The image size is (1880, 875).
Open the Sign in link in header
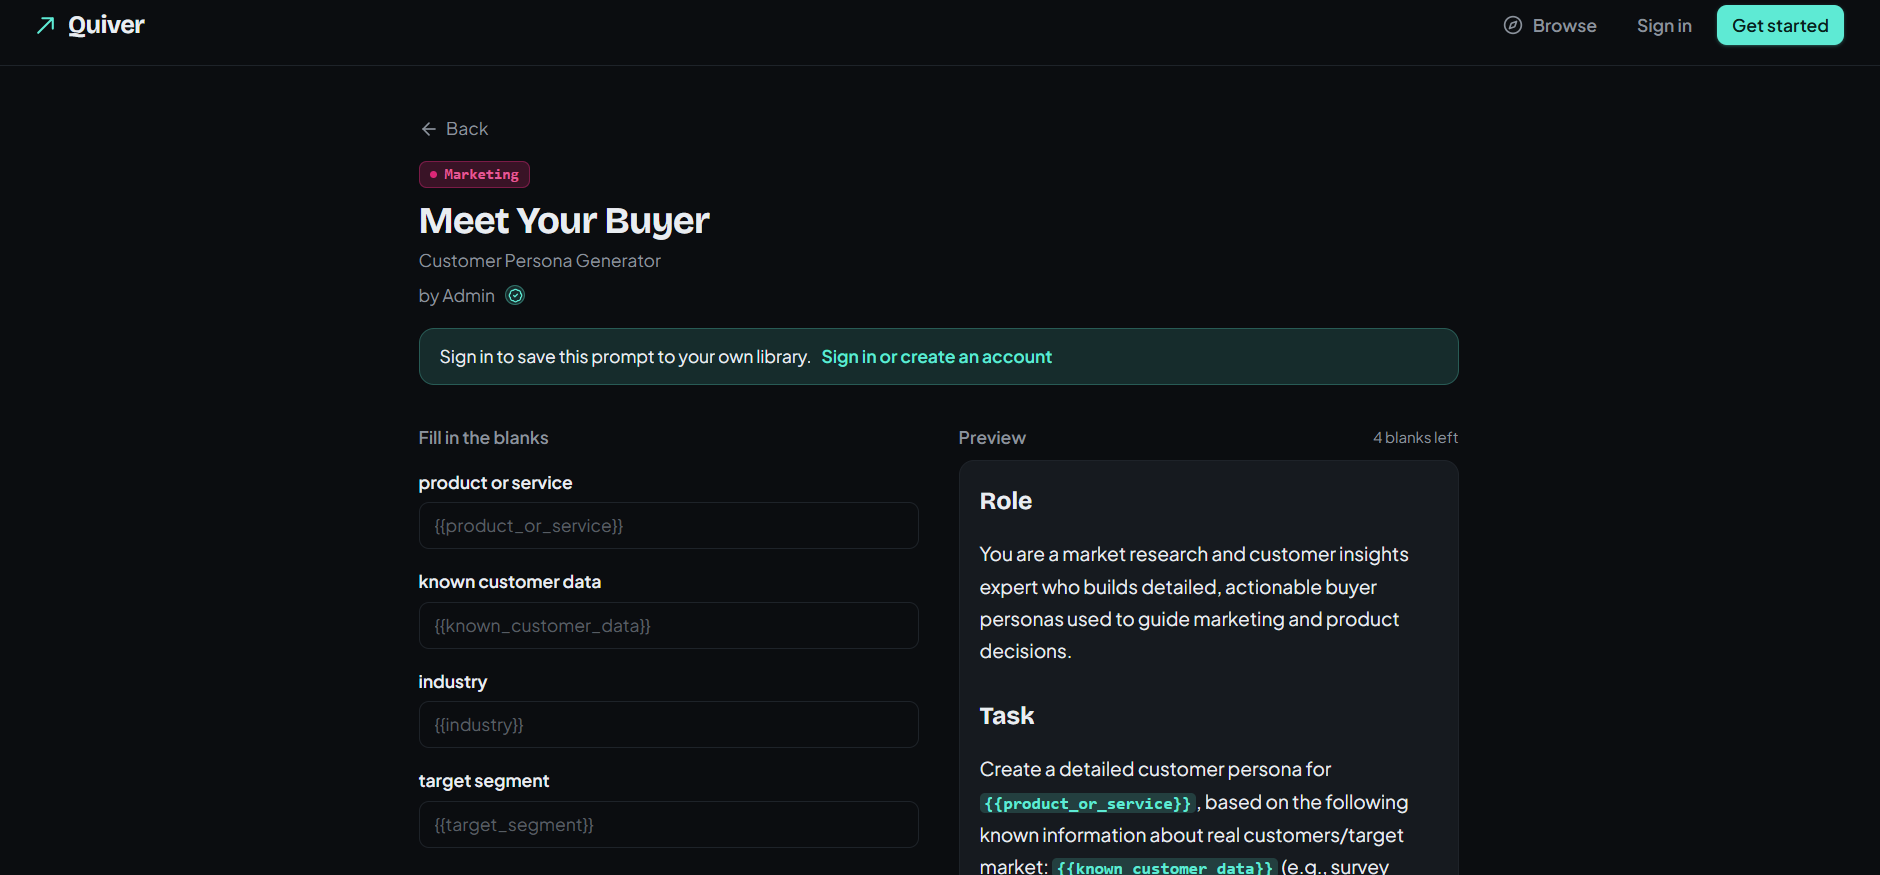(1664, 25)
